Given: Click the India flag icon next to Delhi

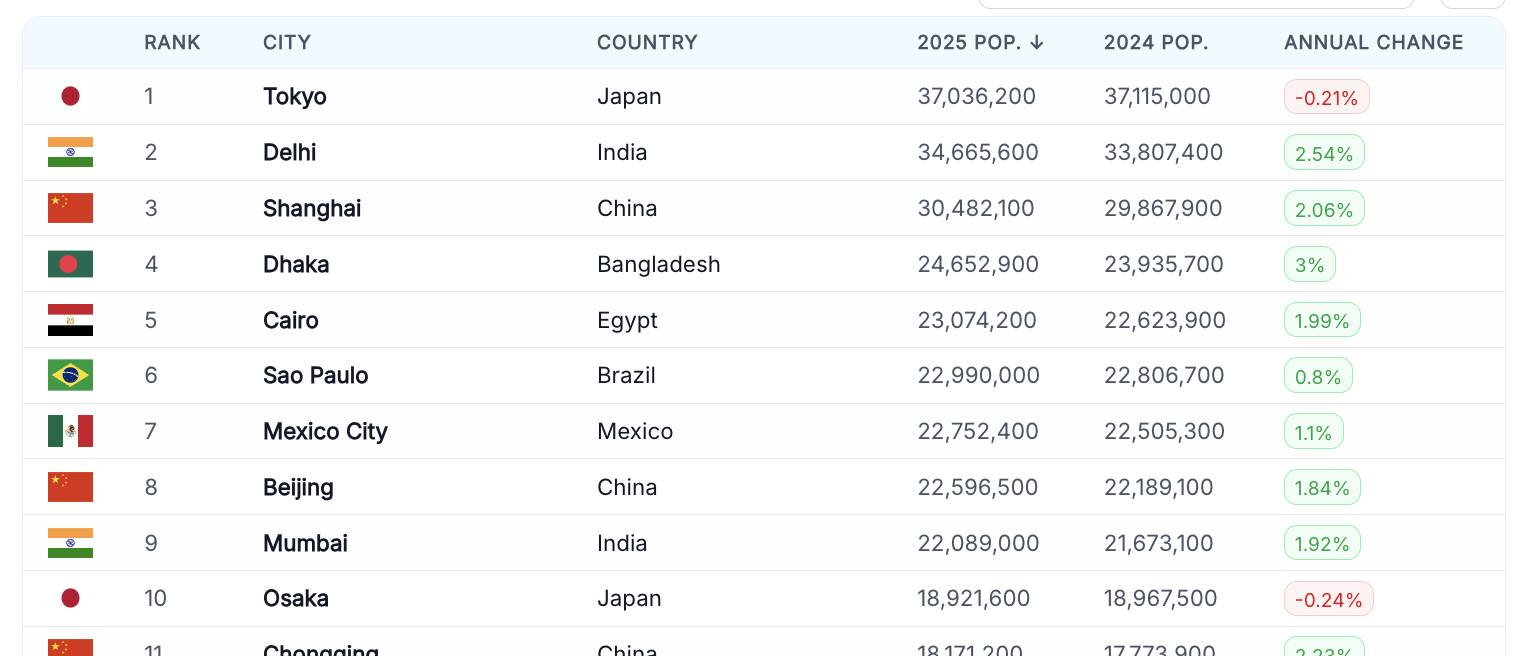Looking at the screenshot, I should (70, 152).
